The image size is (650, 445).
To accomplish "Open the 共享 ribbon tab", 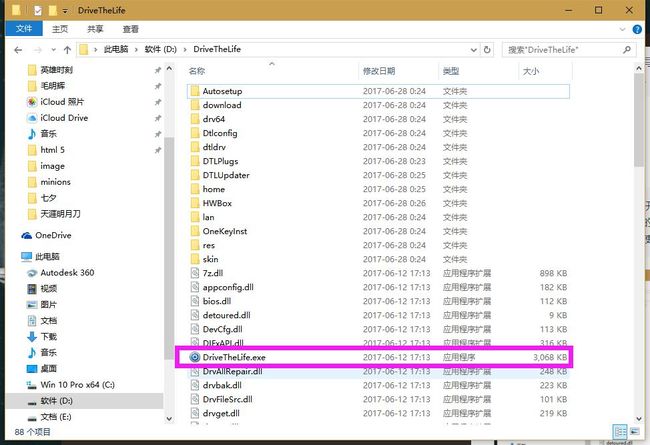I will click(95, 29).
